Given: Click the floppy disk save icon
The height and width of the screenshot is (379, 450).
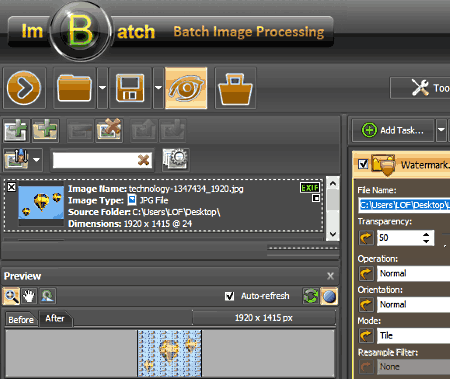Looking at the screenshot, I should (130, 88).
